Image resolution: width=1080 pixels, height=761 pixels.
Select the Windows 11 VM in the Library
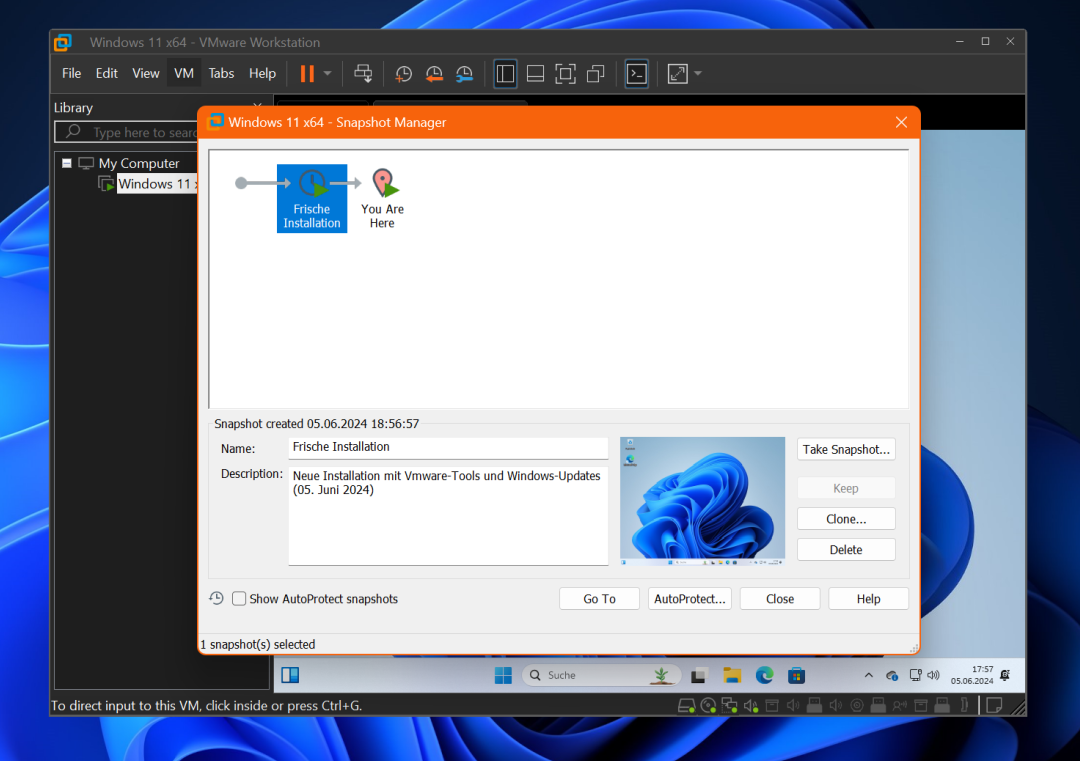click(157, 184)
